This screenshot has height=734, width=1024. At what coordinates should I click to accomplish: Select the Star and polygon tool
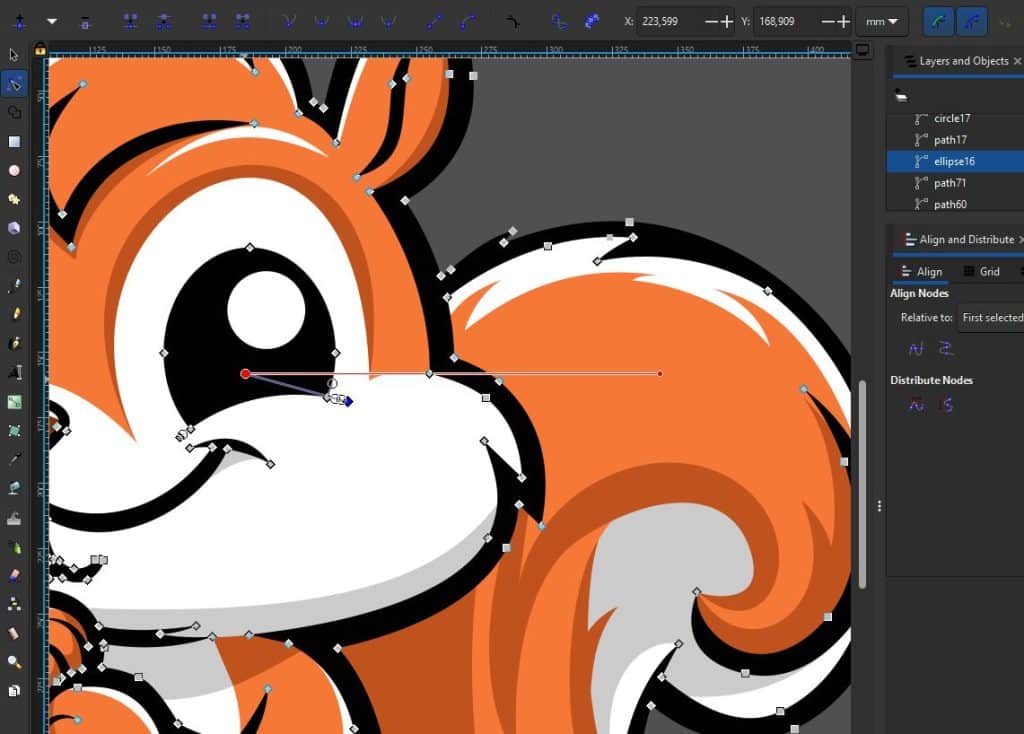coord(14,199)
